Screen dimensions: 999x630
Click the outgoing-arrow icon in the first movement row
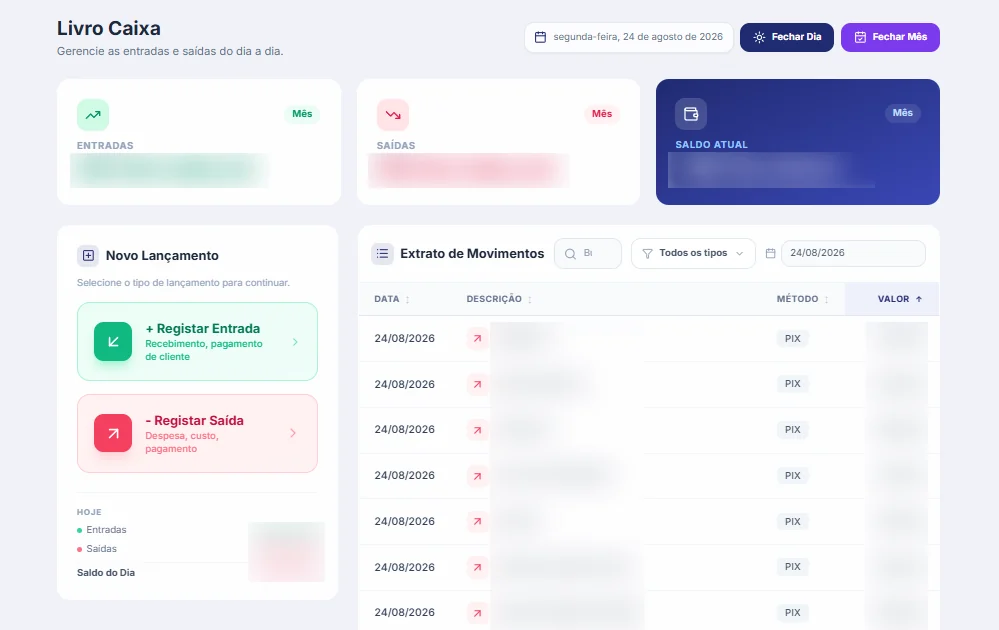[x=477, y=338]
